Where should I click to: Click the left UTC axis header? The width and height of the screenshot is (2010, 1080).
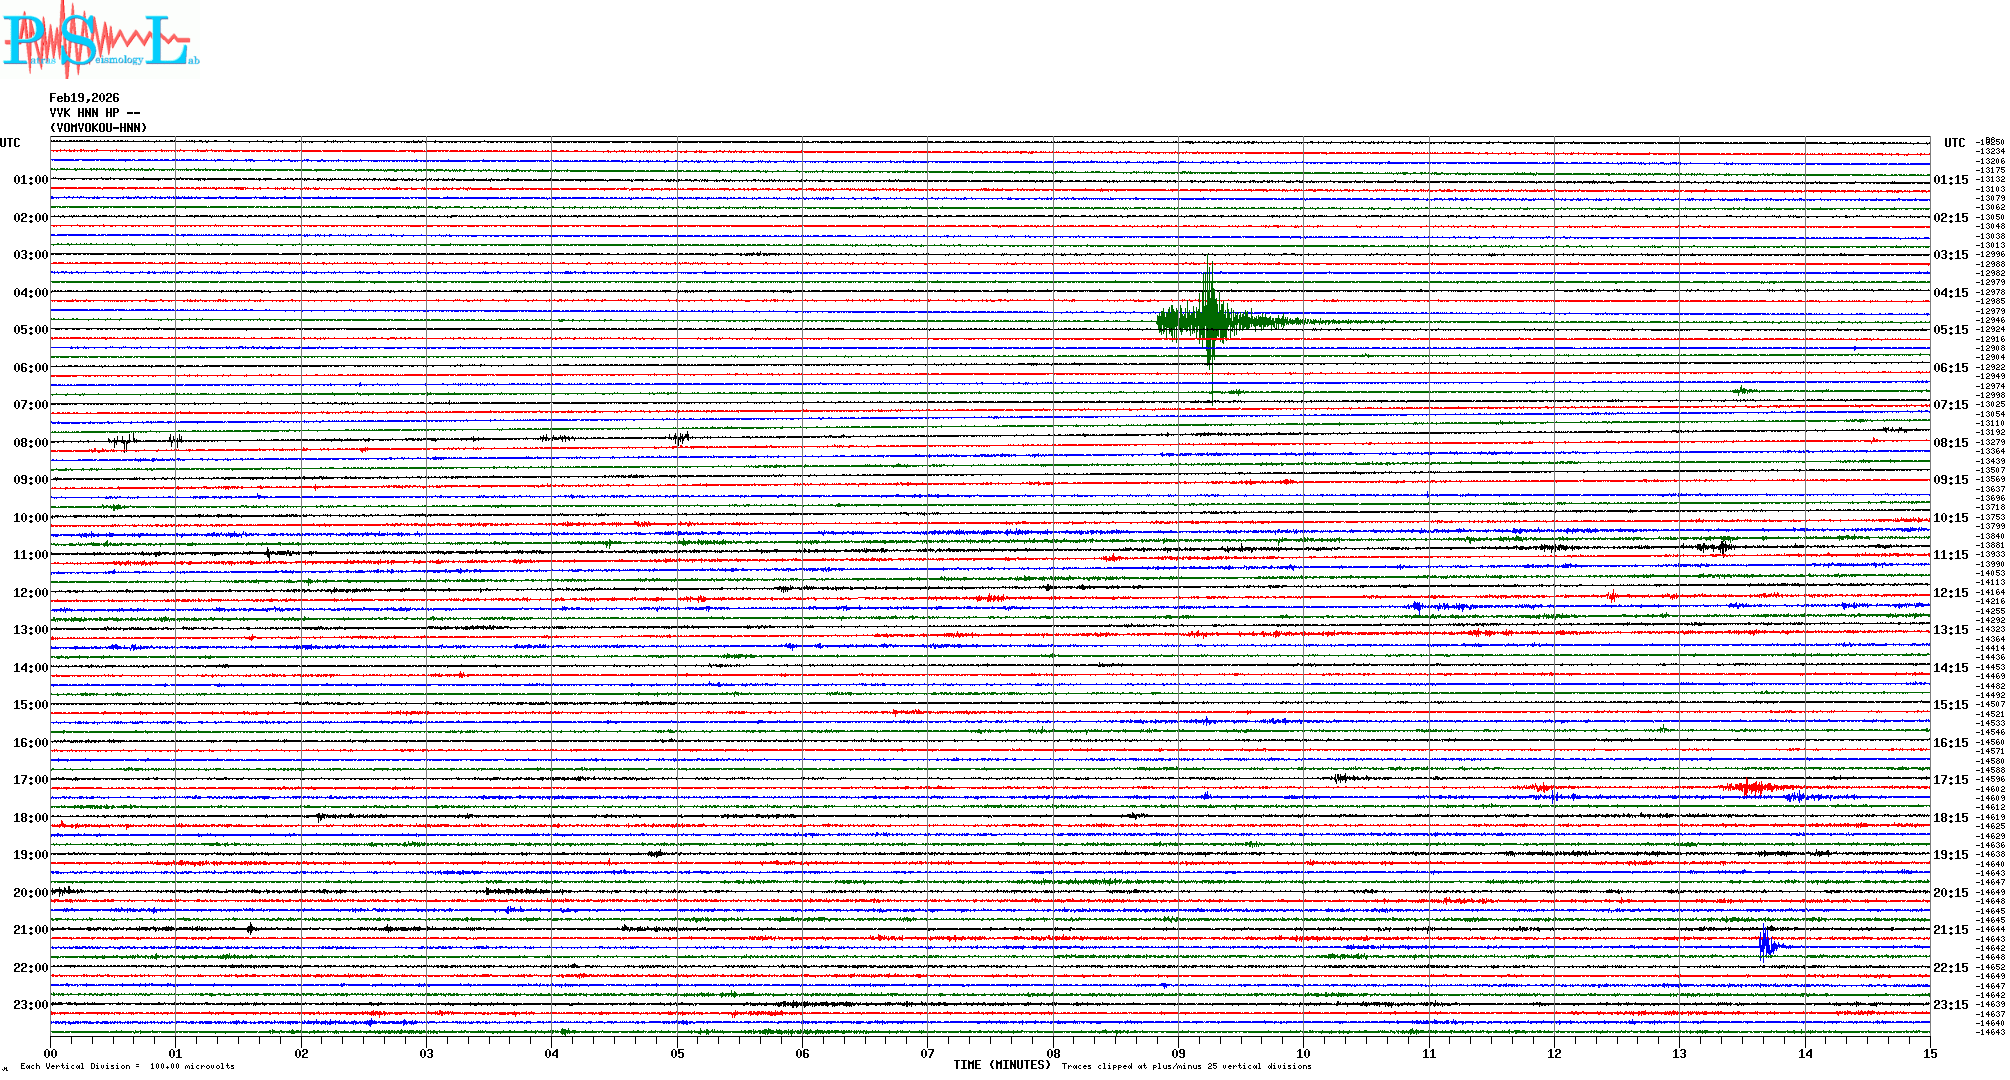[x=10, y=143]
